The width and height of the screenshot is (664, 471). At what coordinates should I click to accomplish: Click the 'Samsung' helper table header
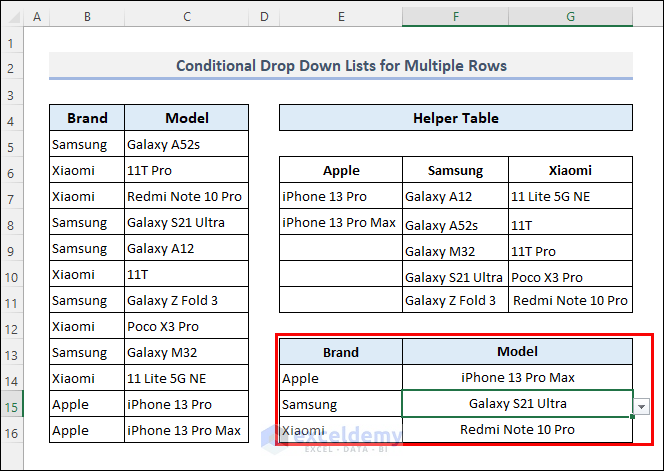tap(455, 170)
